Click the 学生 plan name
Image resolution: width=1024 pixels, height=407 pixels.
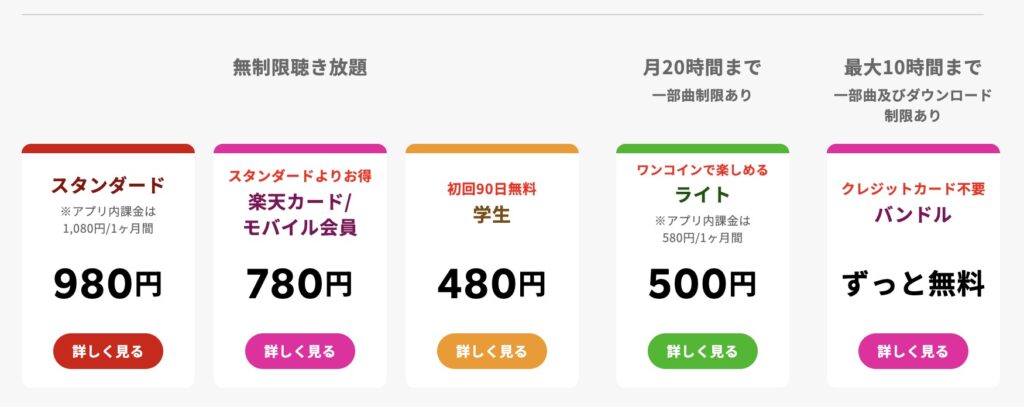(x=492, y=215)
